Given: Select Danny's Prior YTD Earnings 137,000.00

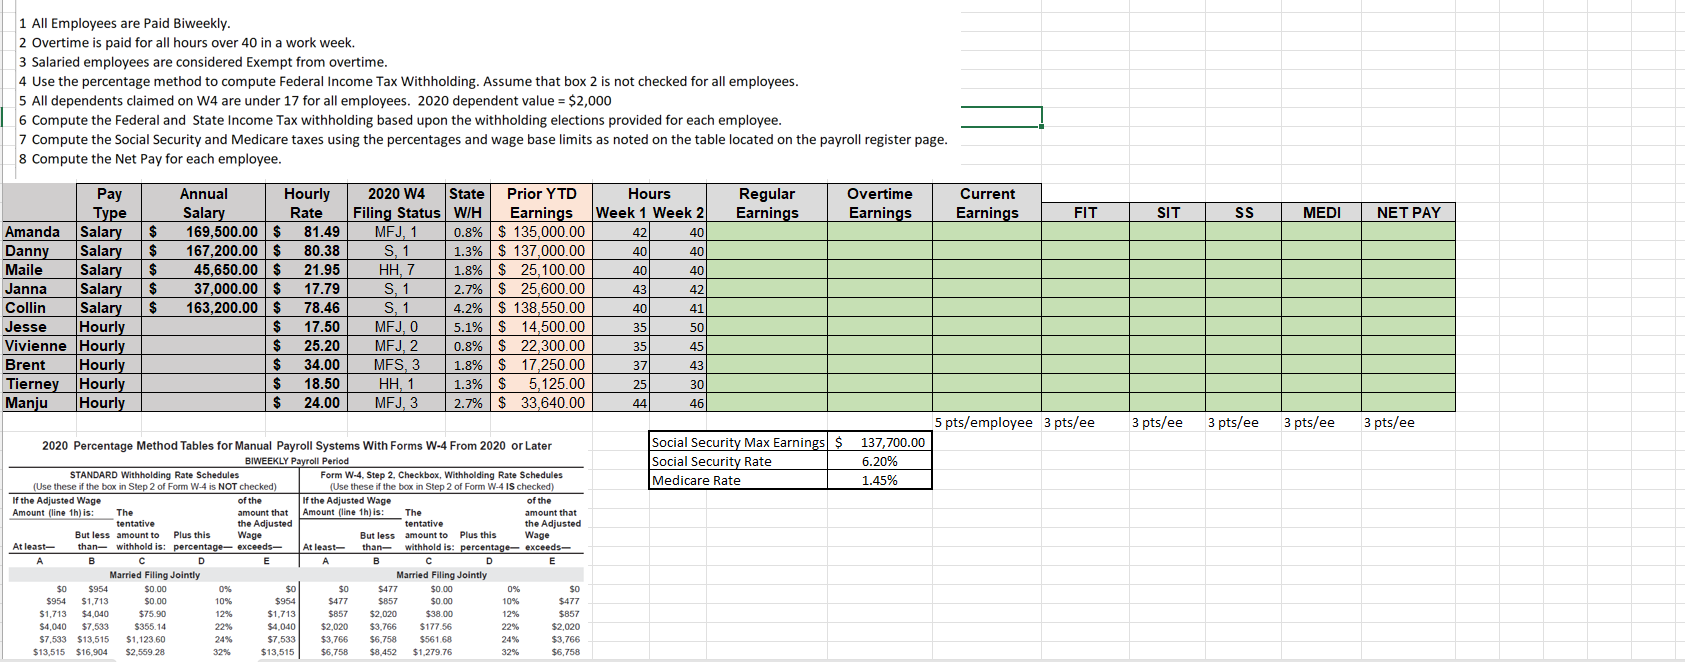Looking at the screenshot, I should (541, 251).
